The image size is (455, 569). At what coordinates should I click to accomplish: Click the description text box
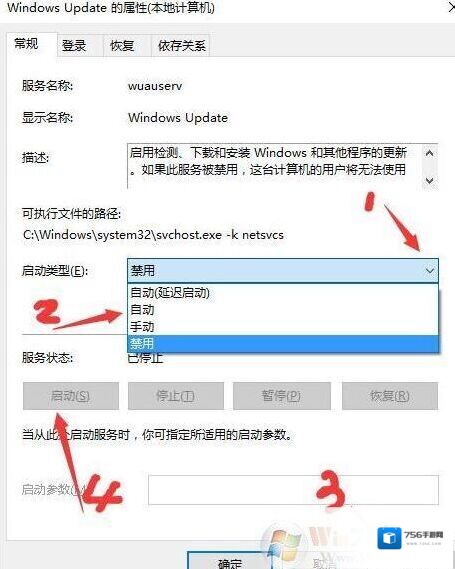[x=275, y=167]
